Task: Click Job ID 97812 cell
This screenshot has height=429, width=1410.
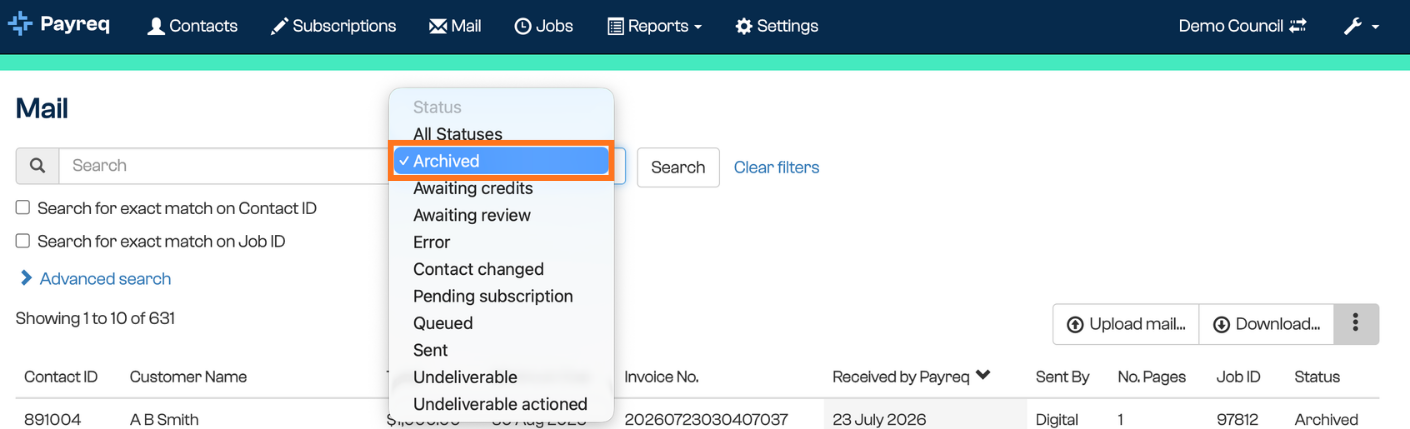Action: pyautogui.click(x=1237, y=419)
